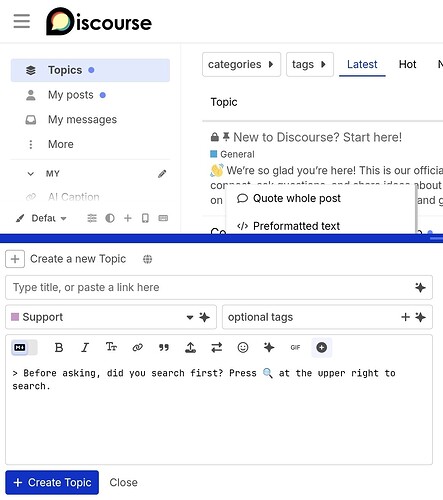Click the Support category color square

tap(15, 317)
